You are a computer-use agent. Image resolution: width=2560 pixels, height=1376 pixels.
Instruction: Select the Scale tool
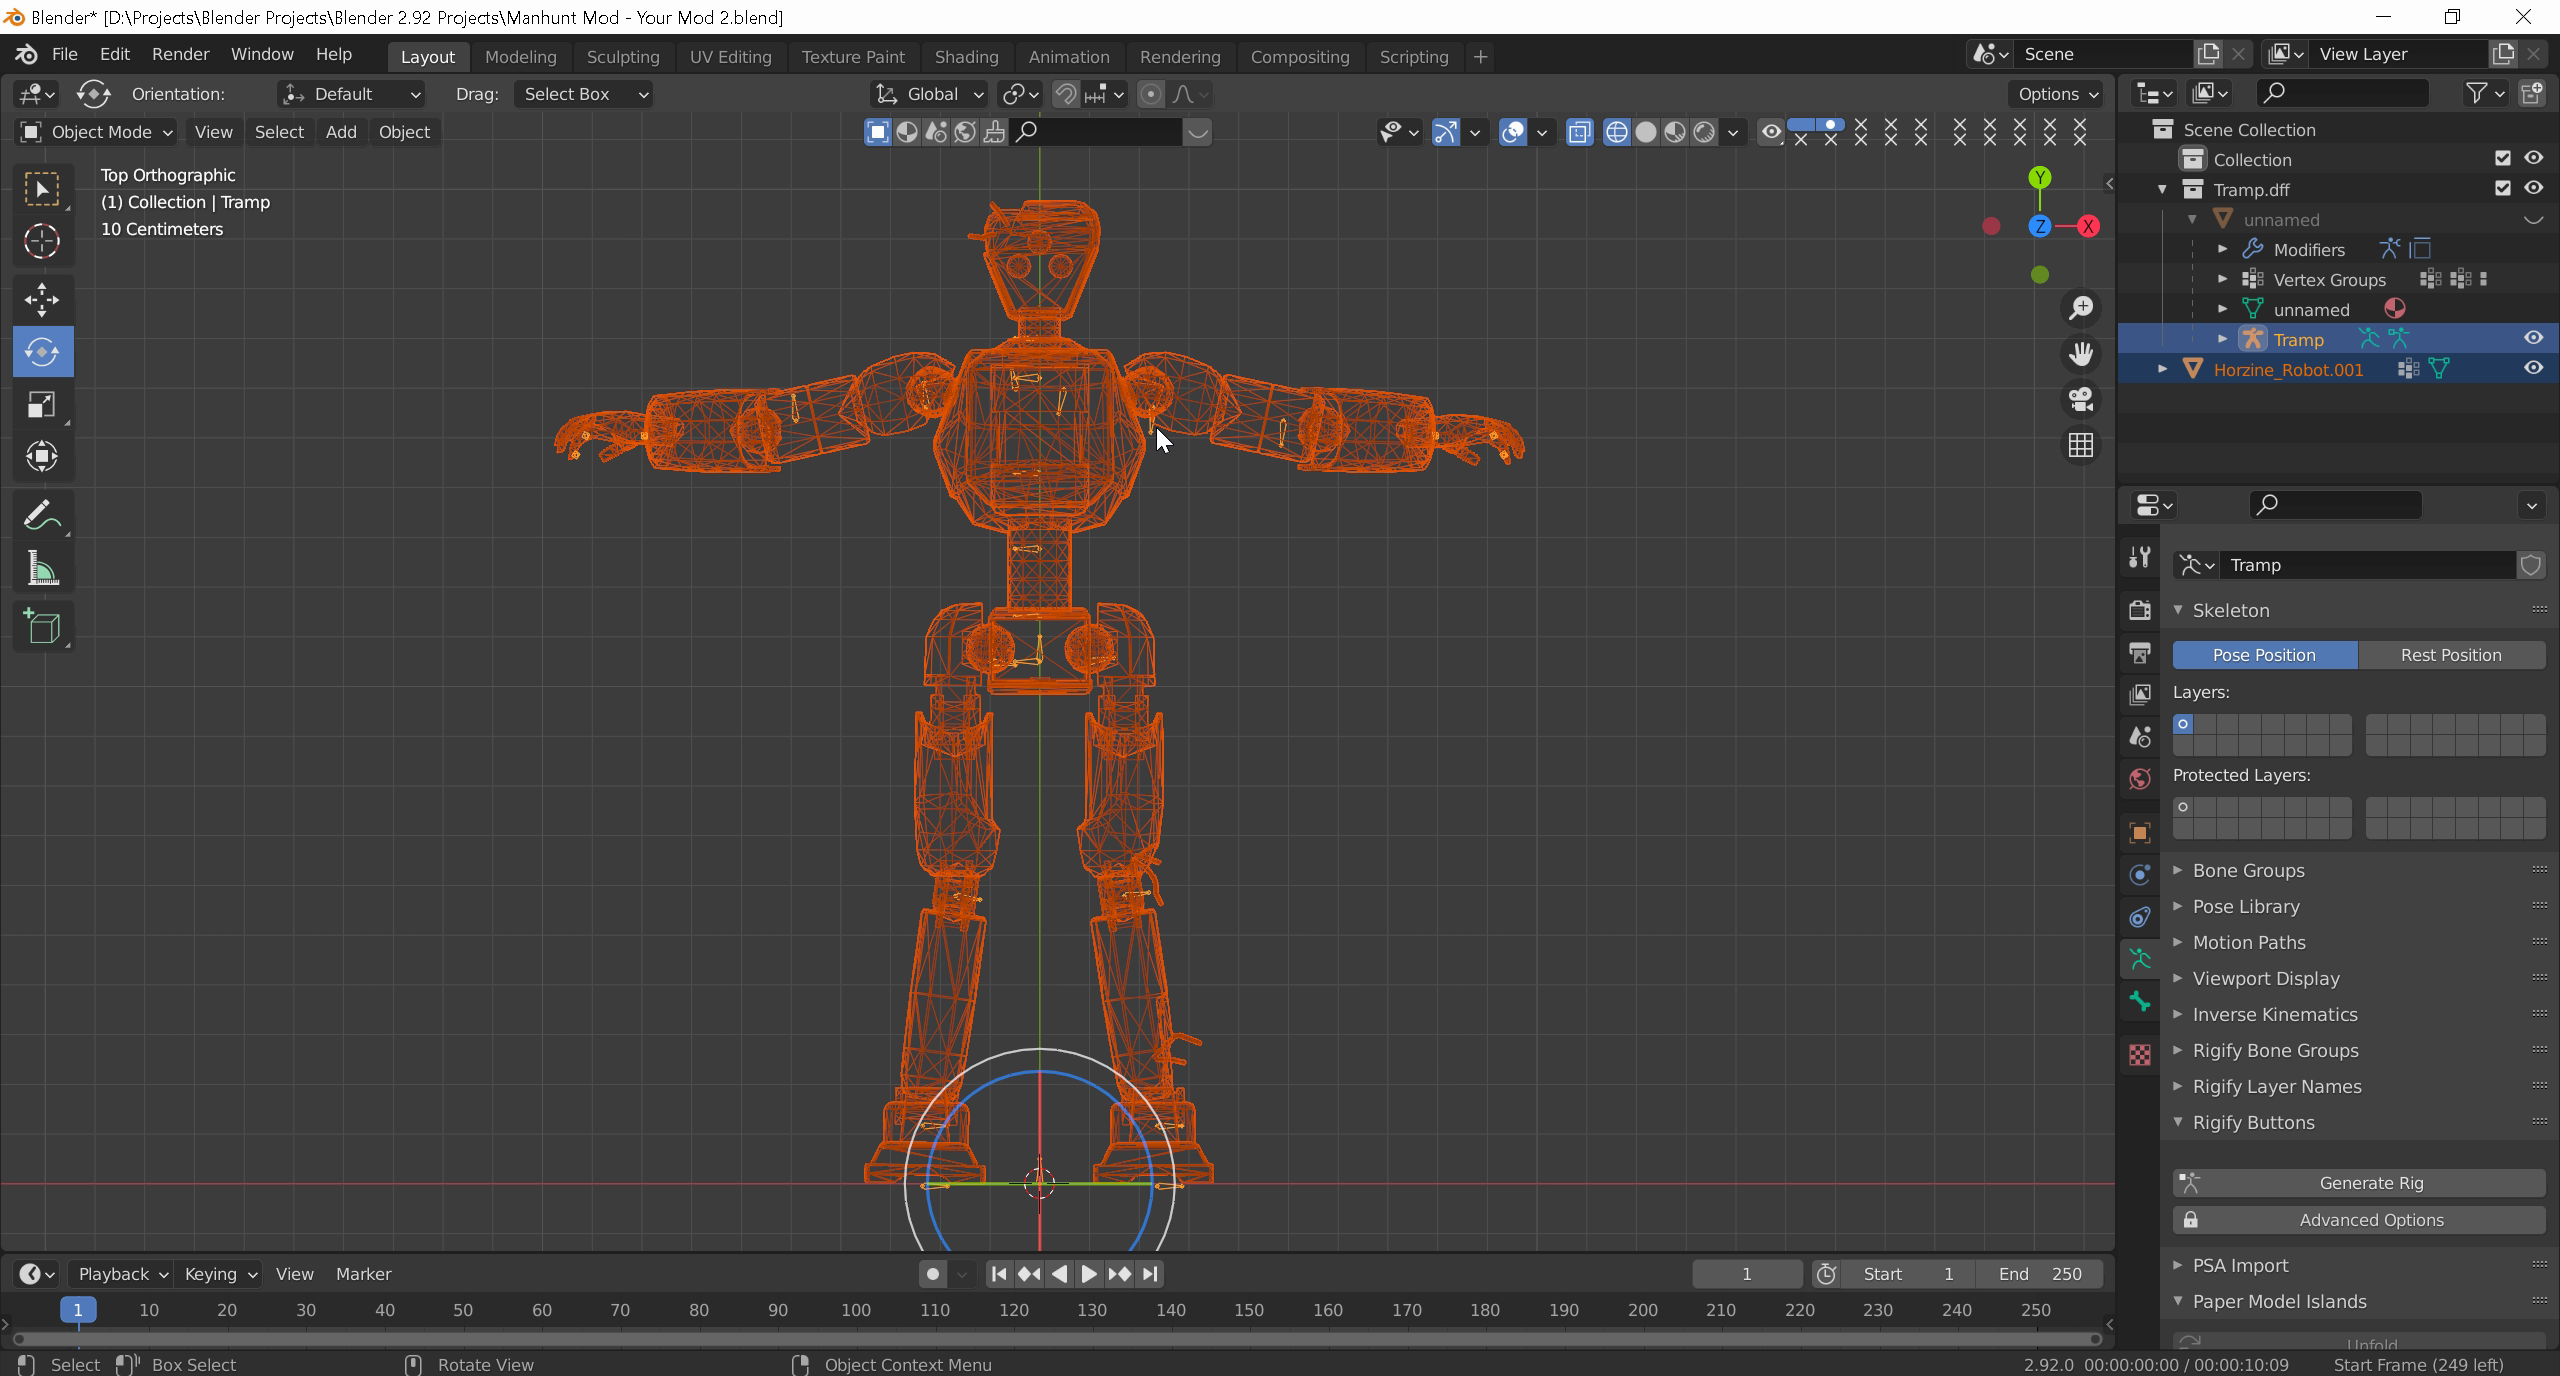click(42, 405)
